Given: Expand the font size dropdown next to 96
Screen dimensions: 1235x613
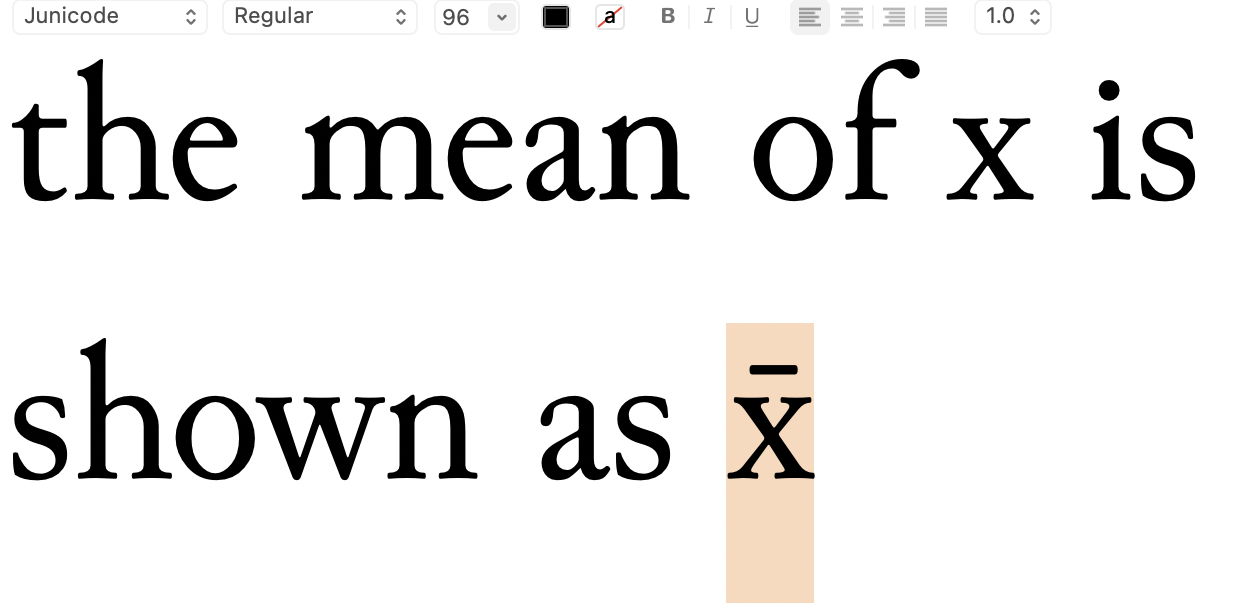Looking at the screenshot, I should 502,16.
